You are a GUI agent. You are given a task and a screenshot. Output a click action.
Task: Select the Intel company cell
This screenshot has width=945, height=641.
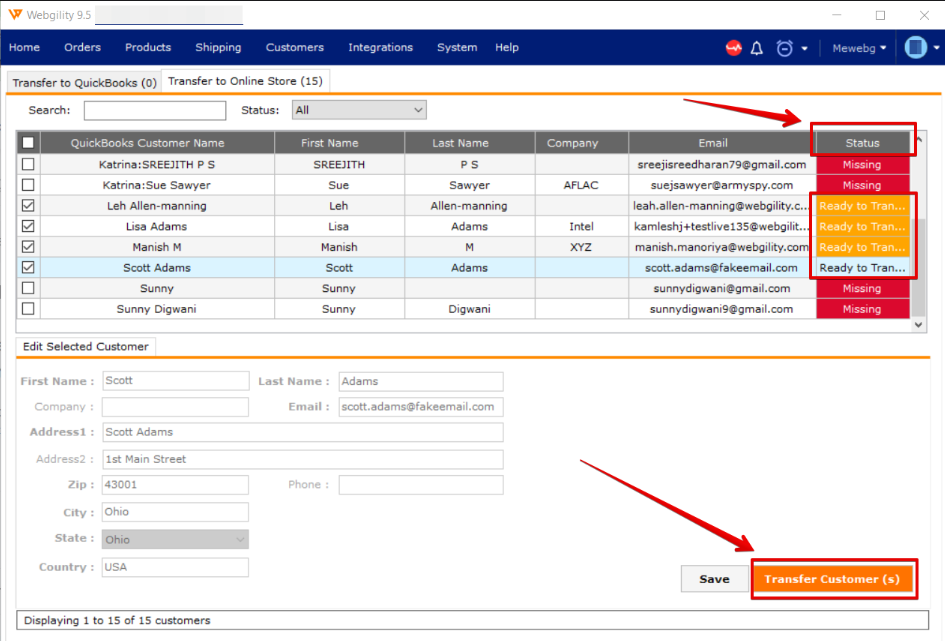click(581, 227)
